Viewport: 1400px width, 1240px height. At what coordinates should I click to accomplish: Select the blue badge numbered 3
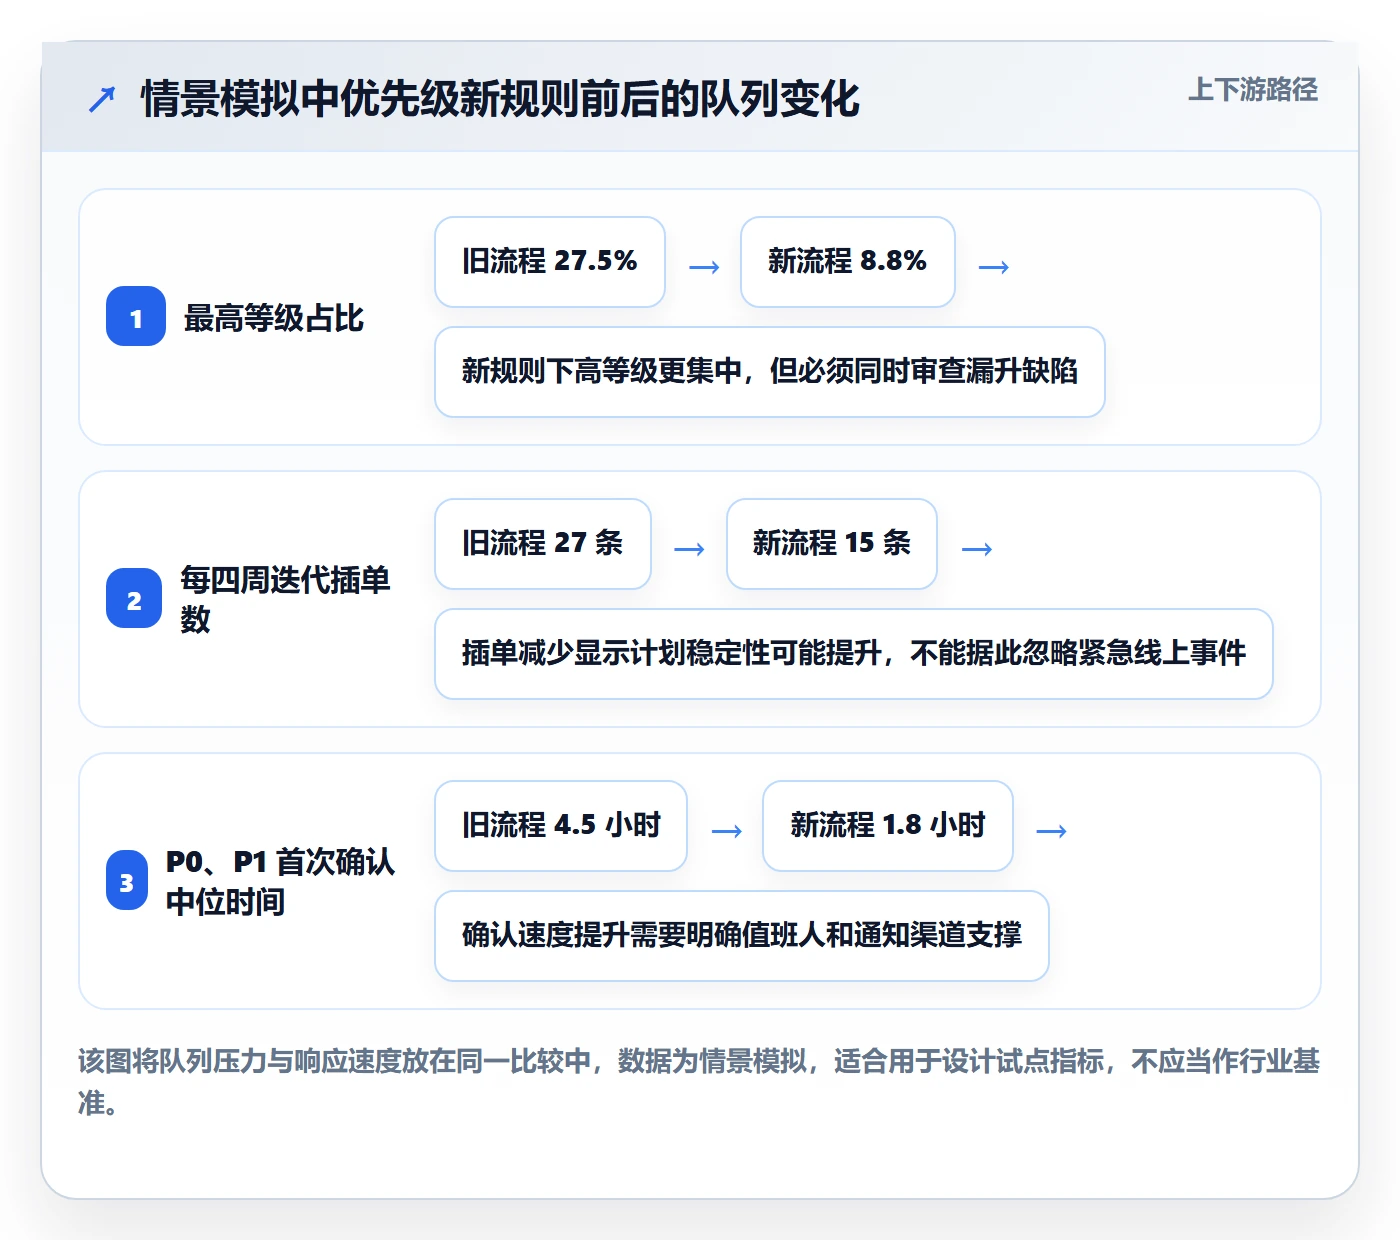click(x=127, y=881)
